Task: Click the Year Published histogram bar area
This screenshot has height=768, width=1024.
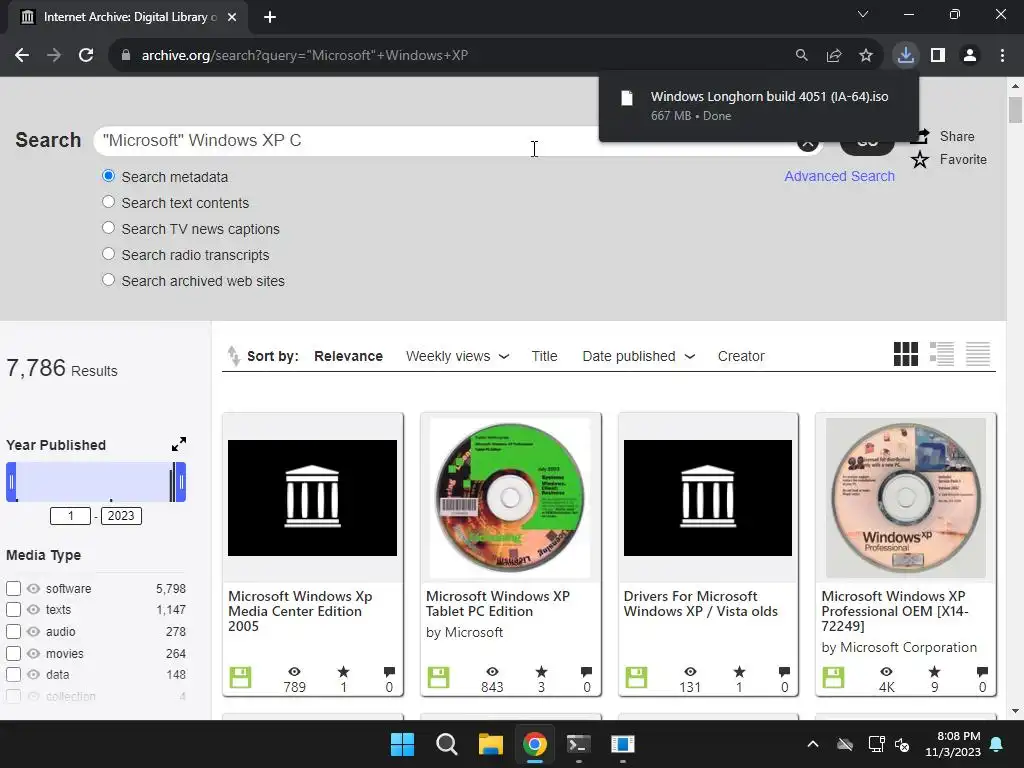Action: click(95, 482)
